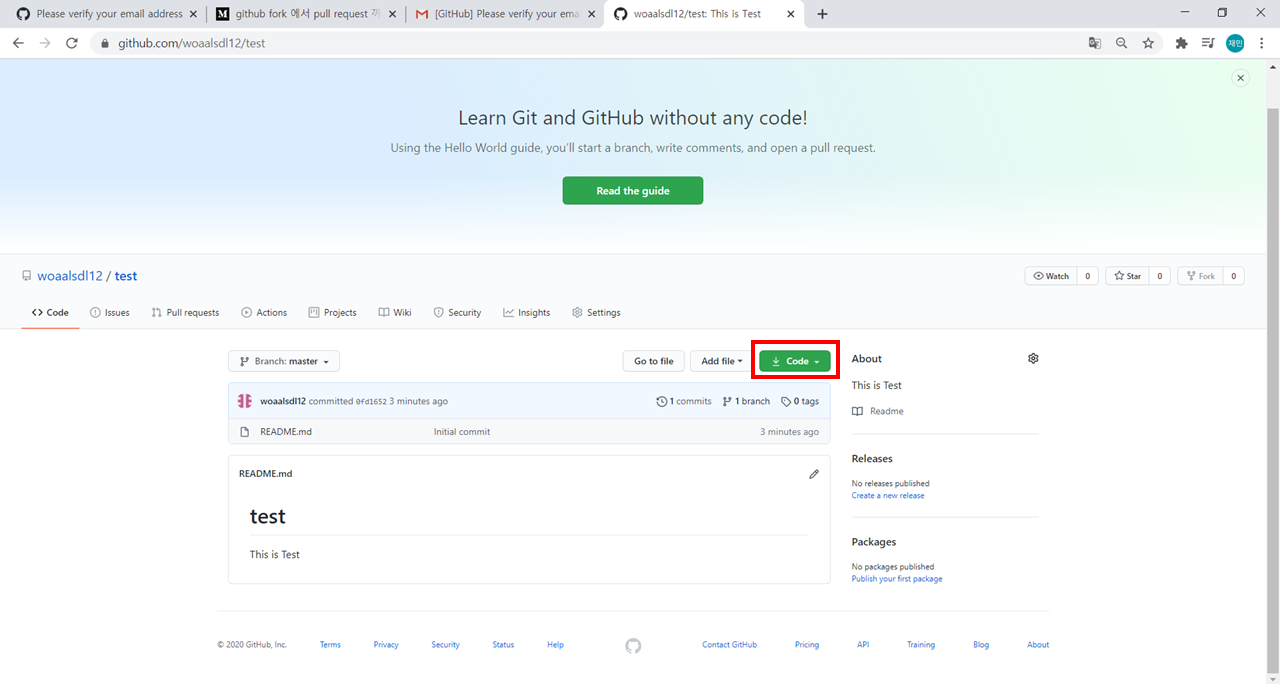Open the Initial commit message link
The height and width of the screenshot is (684, 1280).
(462, 432)
